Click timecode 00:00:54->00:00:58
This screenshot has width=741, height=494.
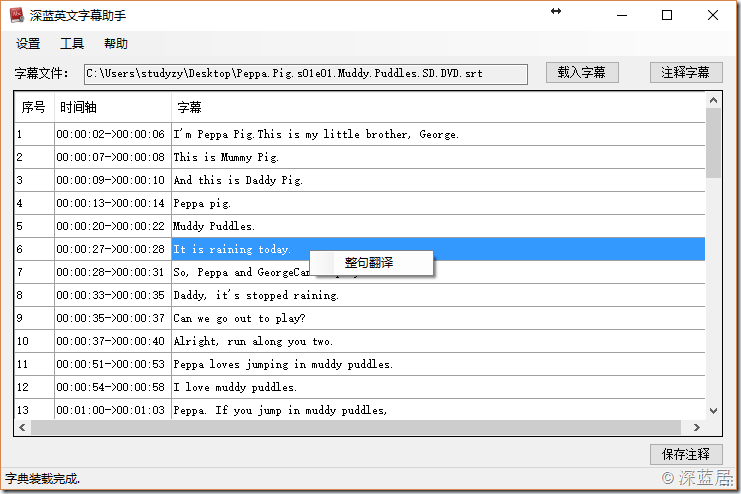(x=111, y=387)
